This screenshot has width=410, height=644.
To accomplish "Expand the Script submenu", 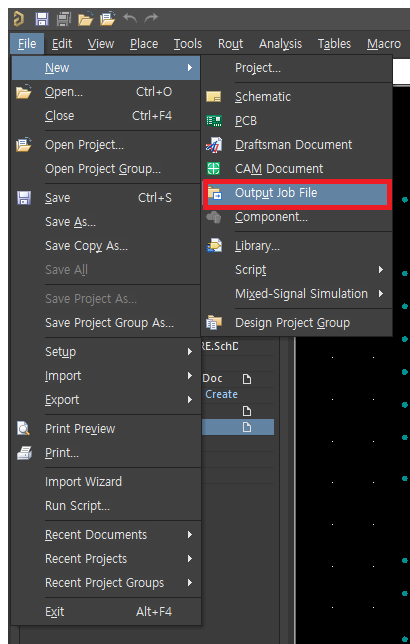I will click(381, 270).
